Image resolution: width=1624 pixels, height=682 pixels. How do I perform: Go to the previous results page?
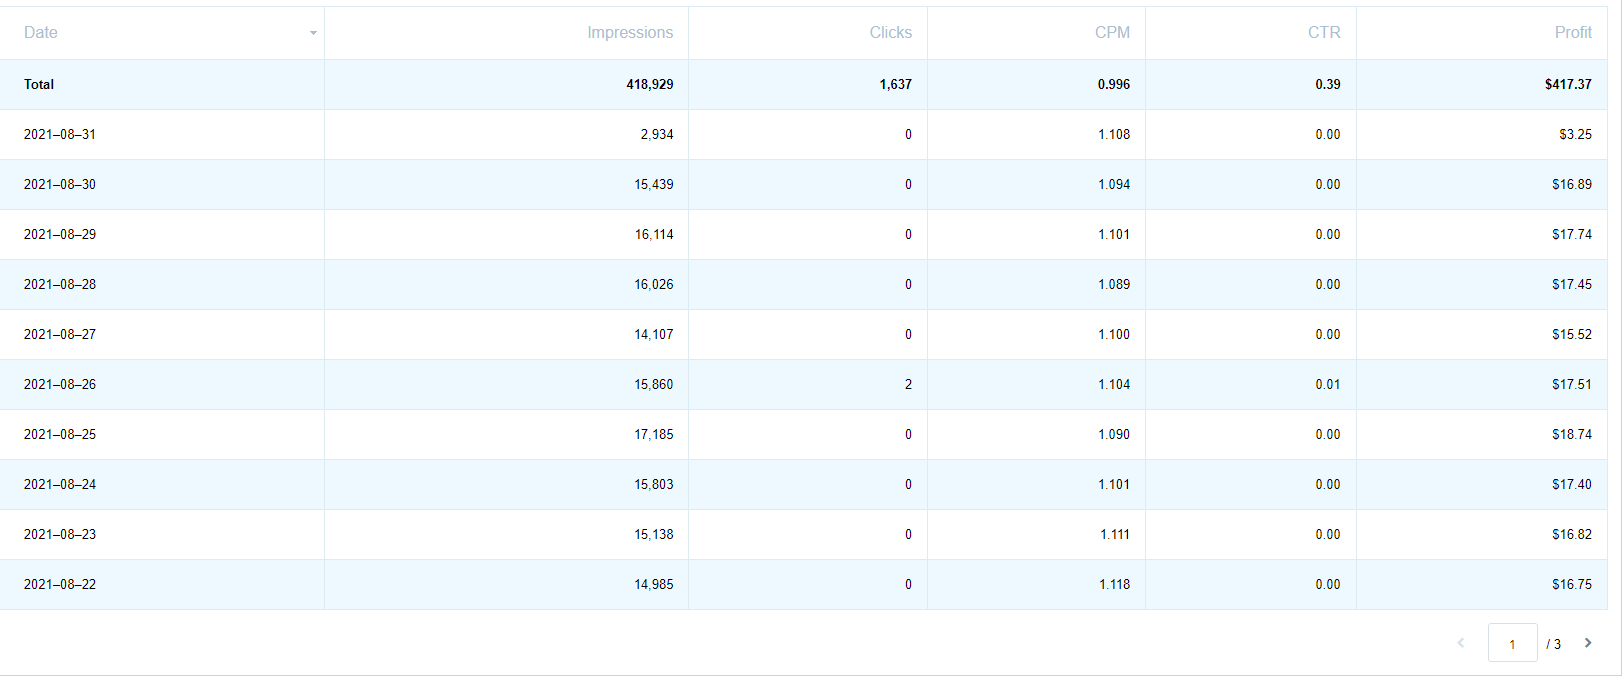[1461, 643]
